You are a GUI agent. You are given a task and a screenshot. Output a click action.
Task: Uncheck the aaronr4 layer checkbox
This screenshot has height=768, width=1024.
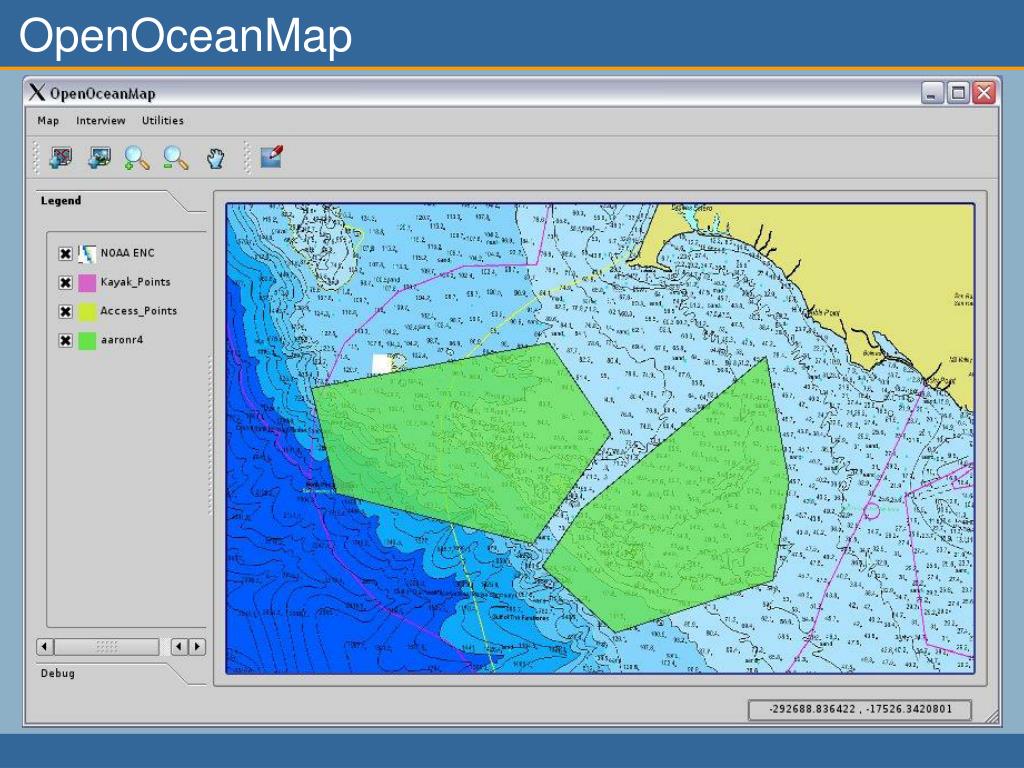65,340
